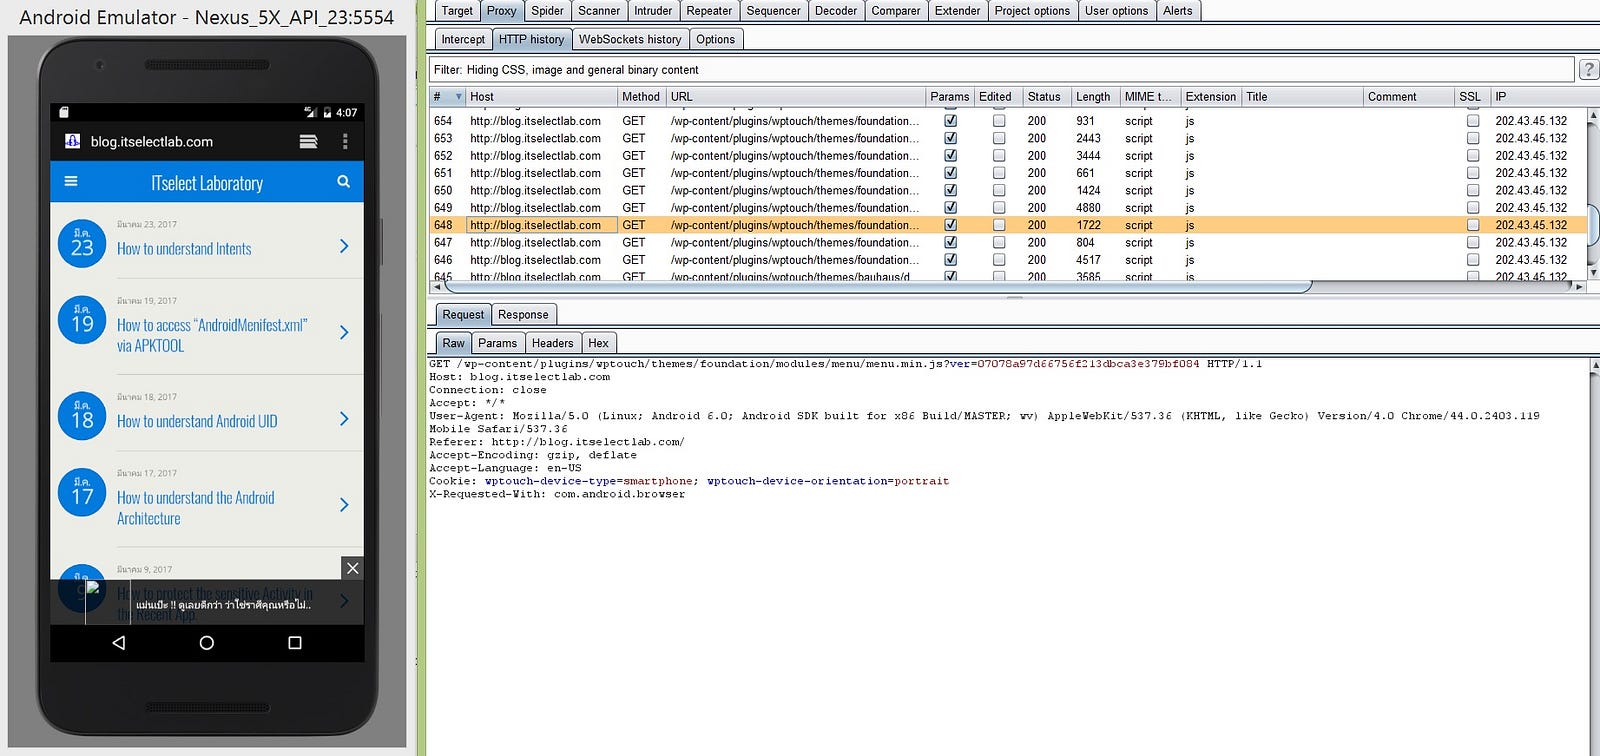Tap the hamburger menu in ITselect Laboratory header
This screenshot has height=756, width=1600.
71,182
